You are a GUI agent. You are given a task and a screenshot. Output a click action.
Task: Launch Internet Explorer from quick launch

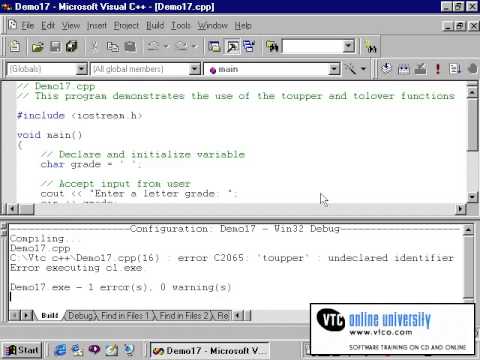click(60, 350)
